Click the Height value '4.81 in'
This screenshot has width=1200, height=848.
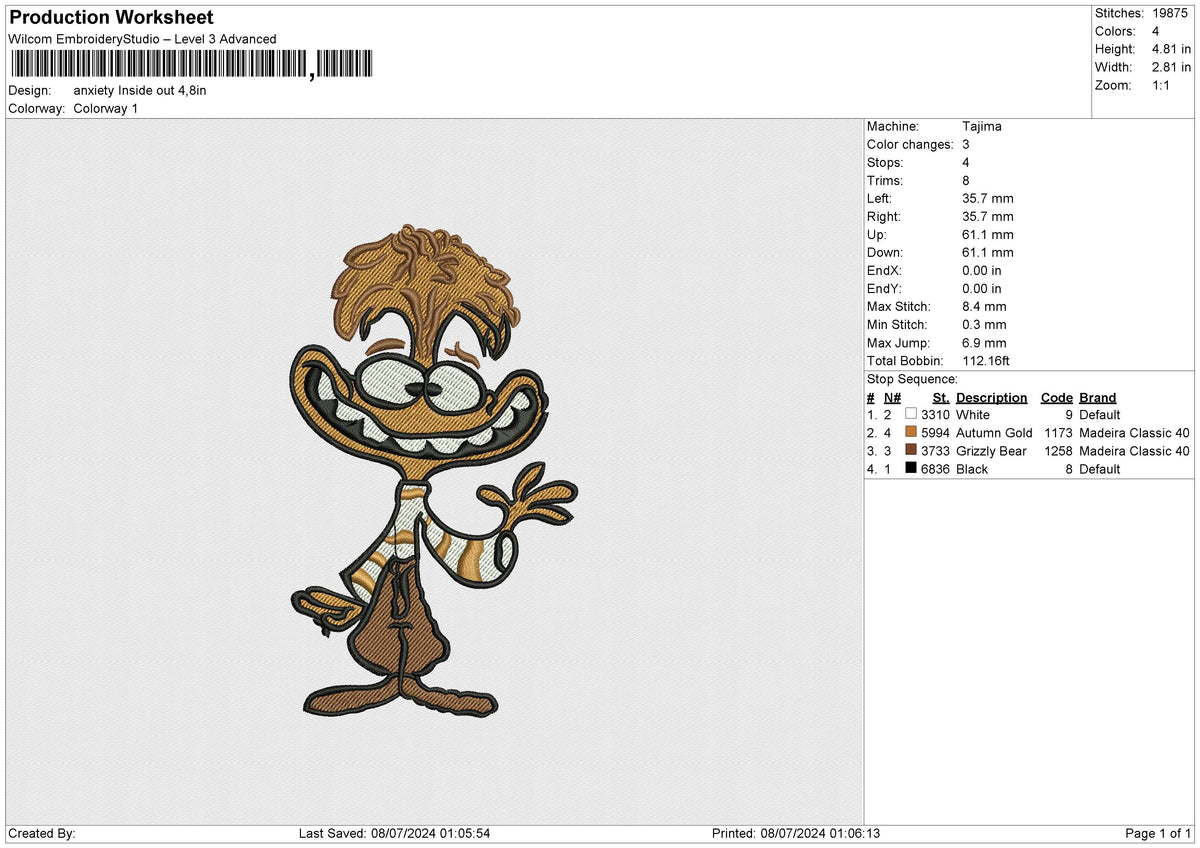(1170, 49)
